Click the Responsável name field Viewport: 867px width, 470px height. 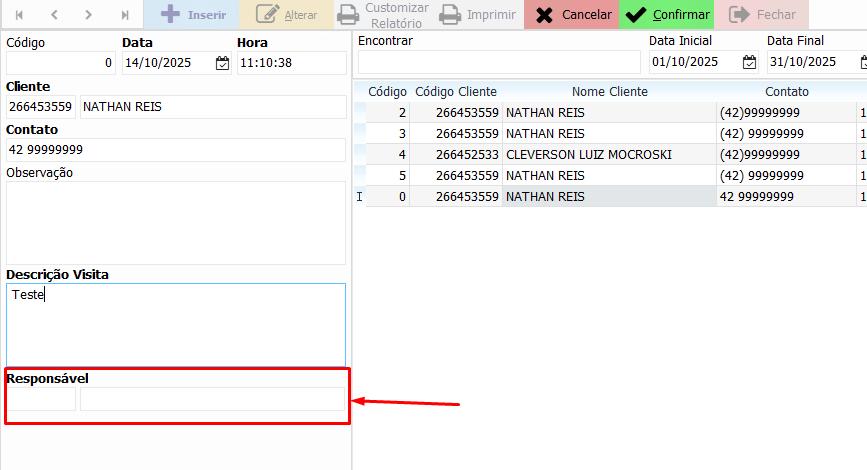point(212,399)
